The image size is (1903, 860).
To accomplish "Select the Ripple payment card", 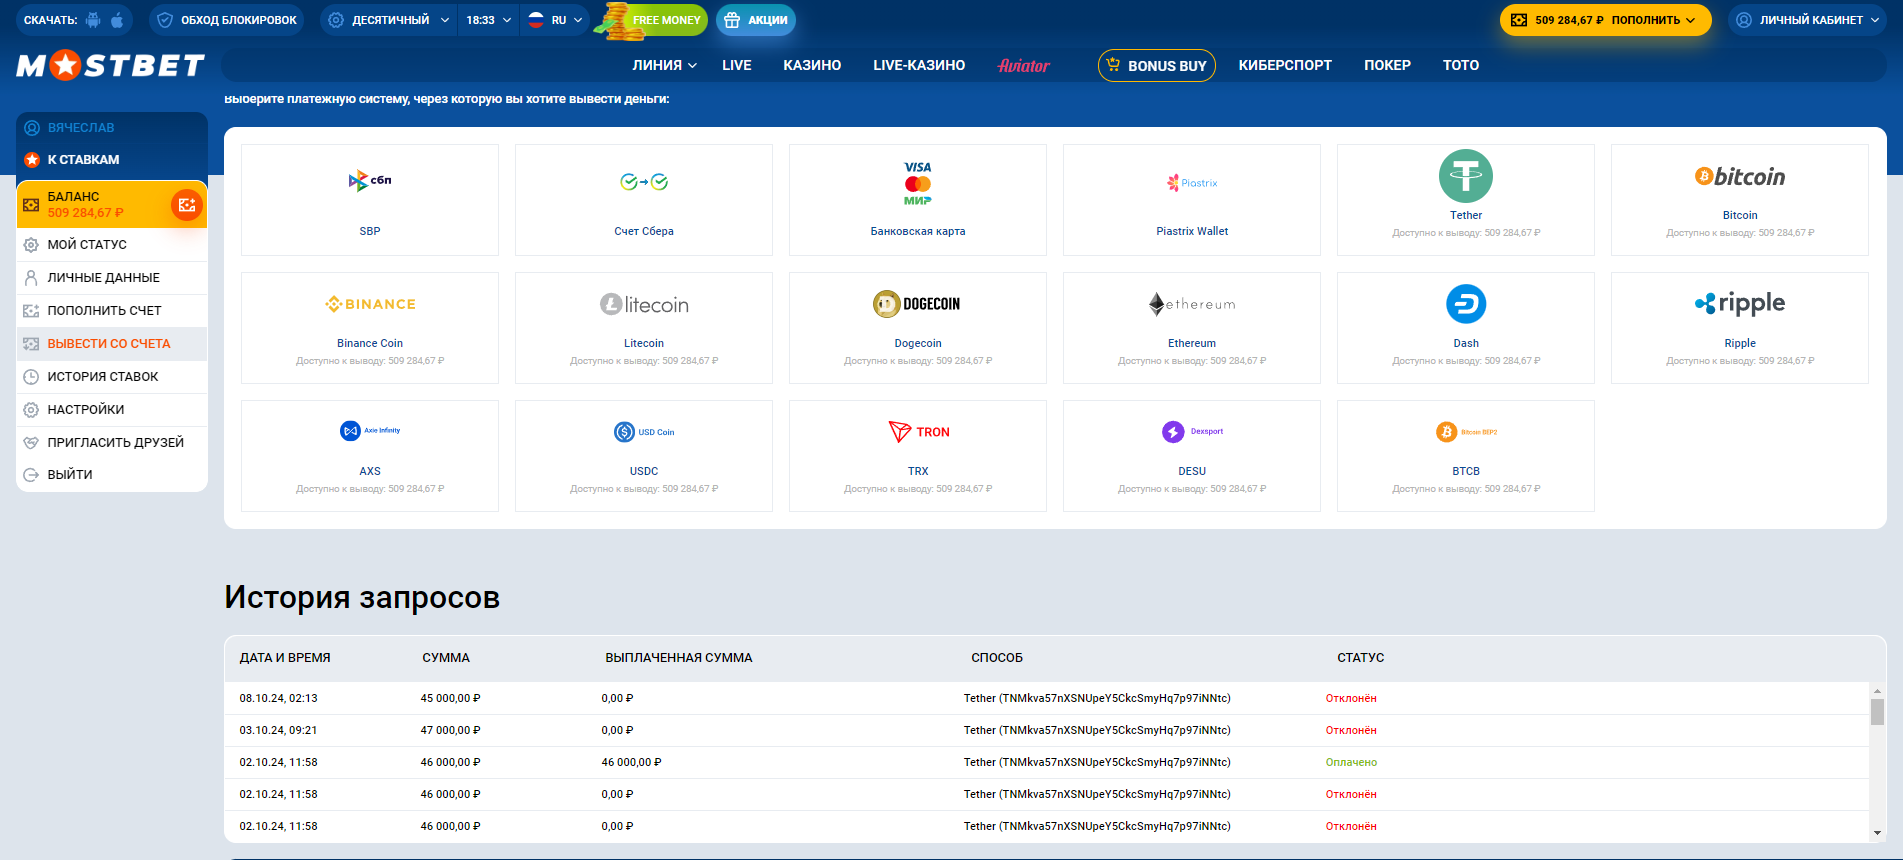I will coord(1740,328).
